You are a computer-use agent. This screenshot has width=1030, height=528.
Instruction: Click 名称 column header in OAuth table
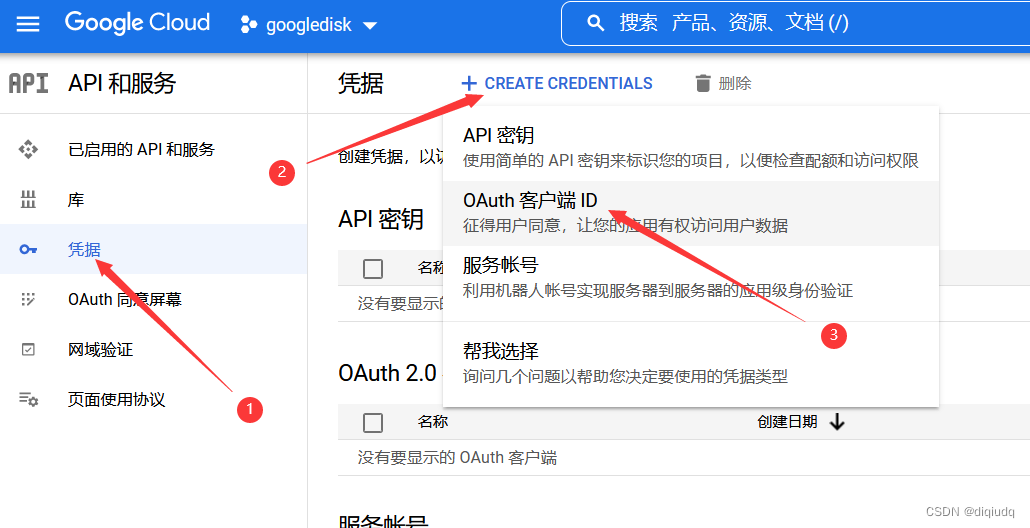pyautogui.click(x=433, y=422)
